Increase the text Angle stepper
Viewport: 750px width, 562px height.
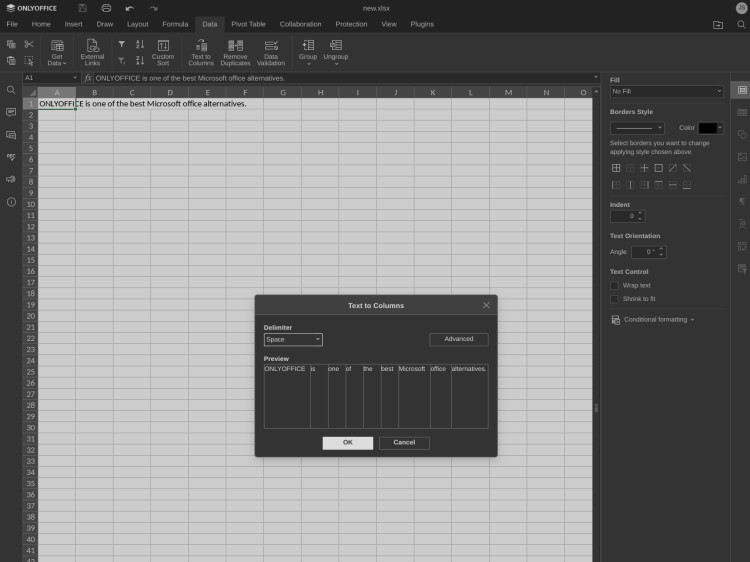(x=661, y=249)
